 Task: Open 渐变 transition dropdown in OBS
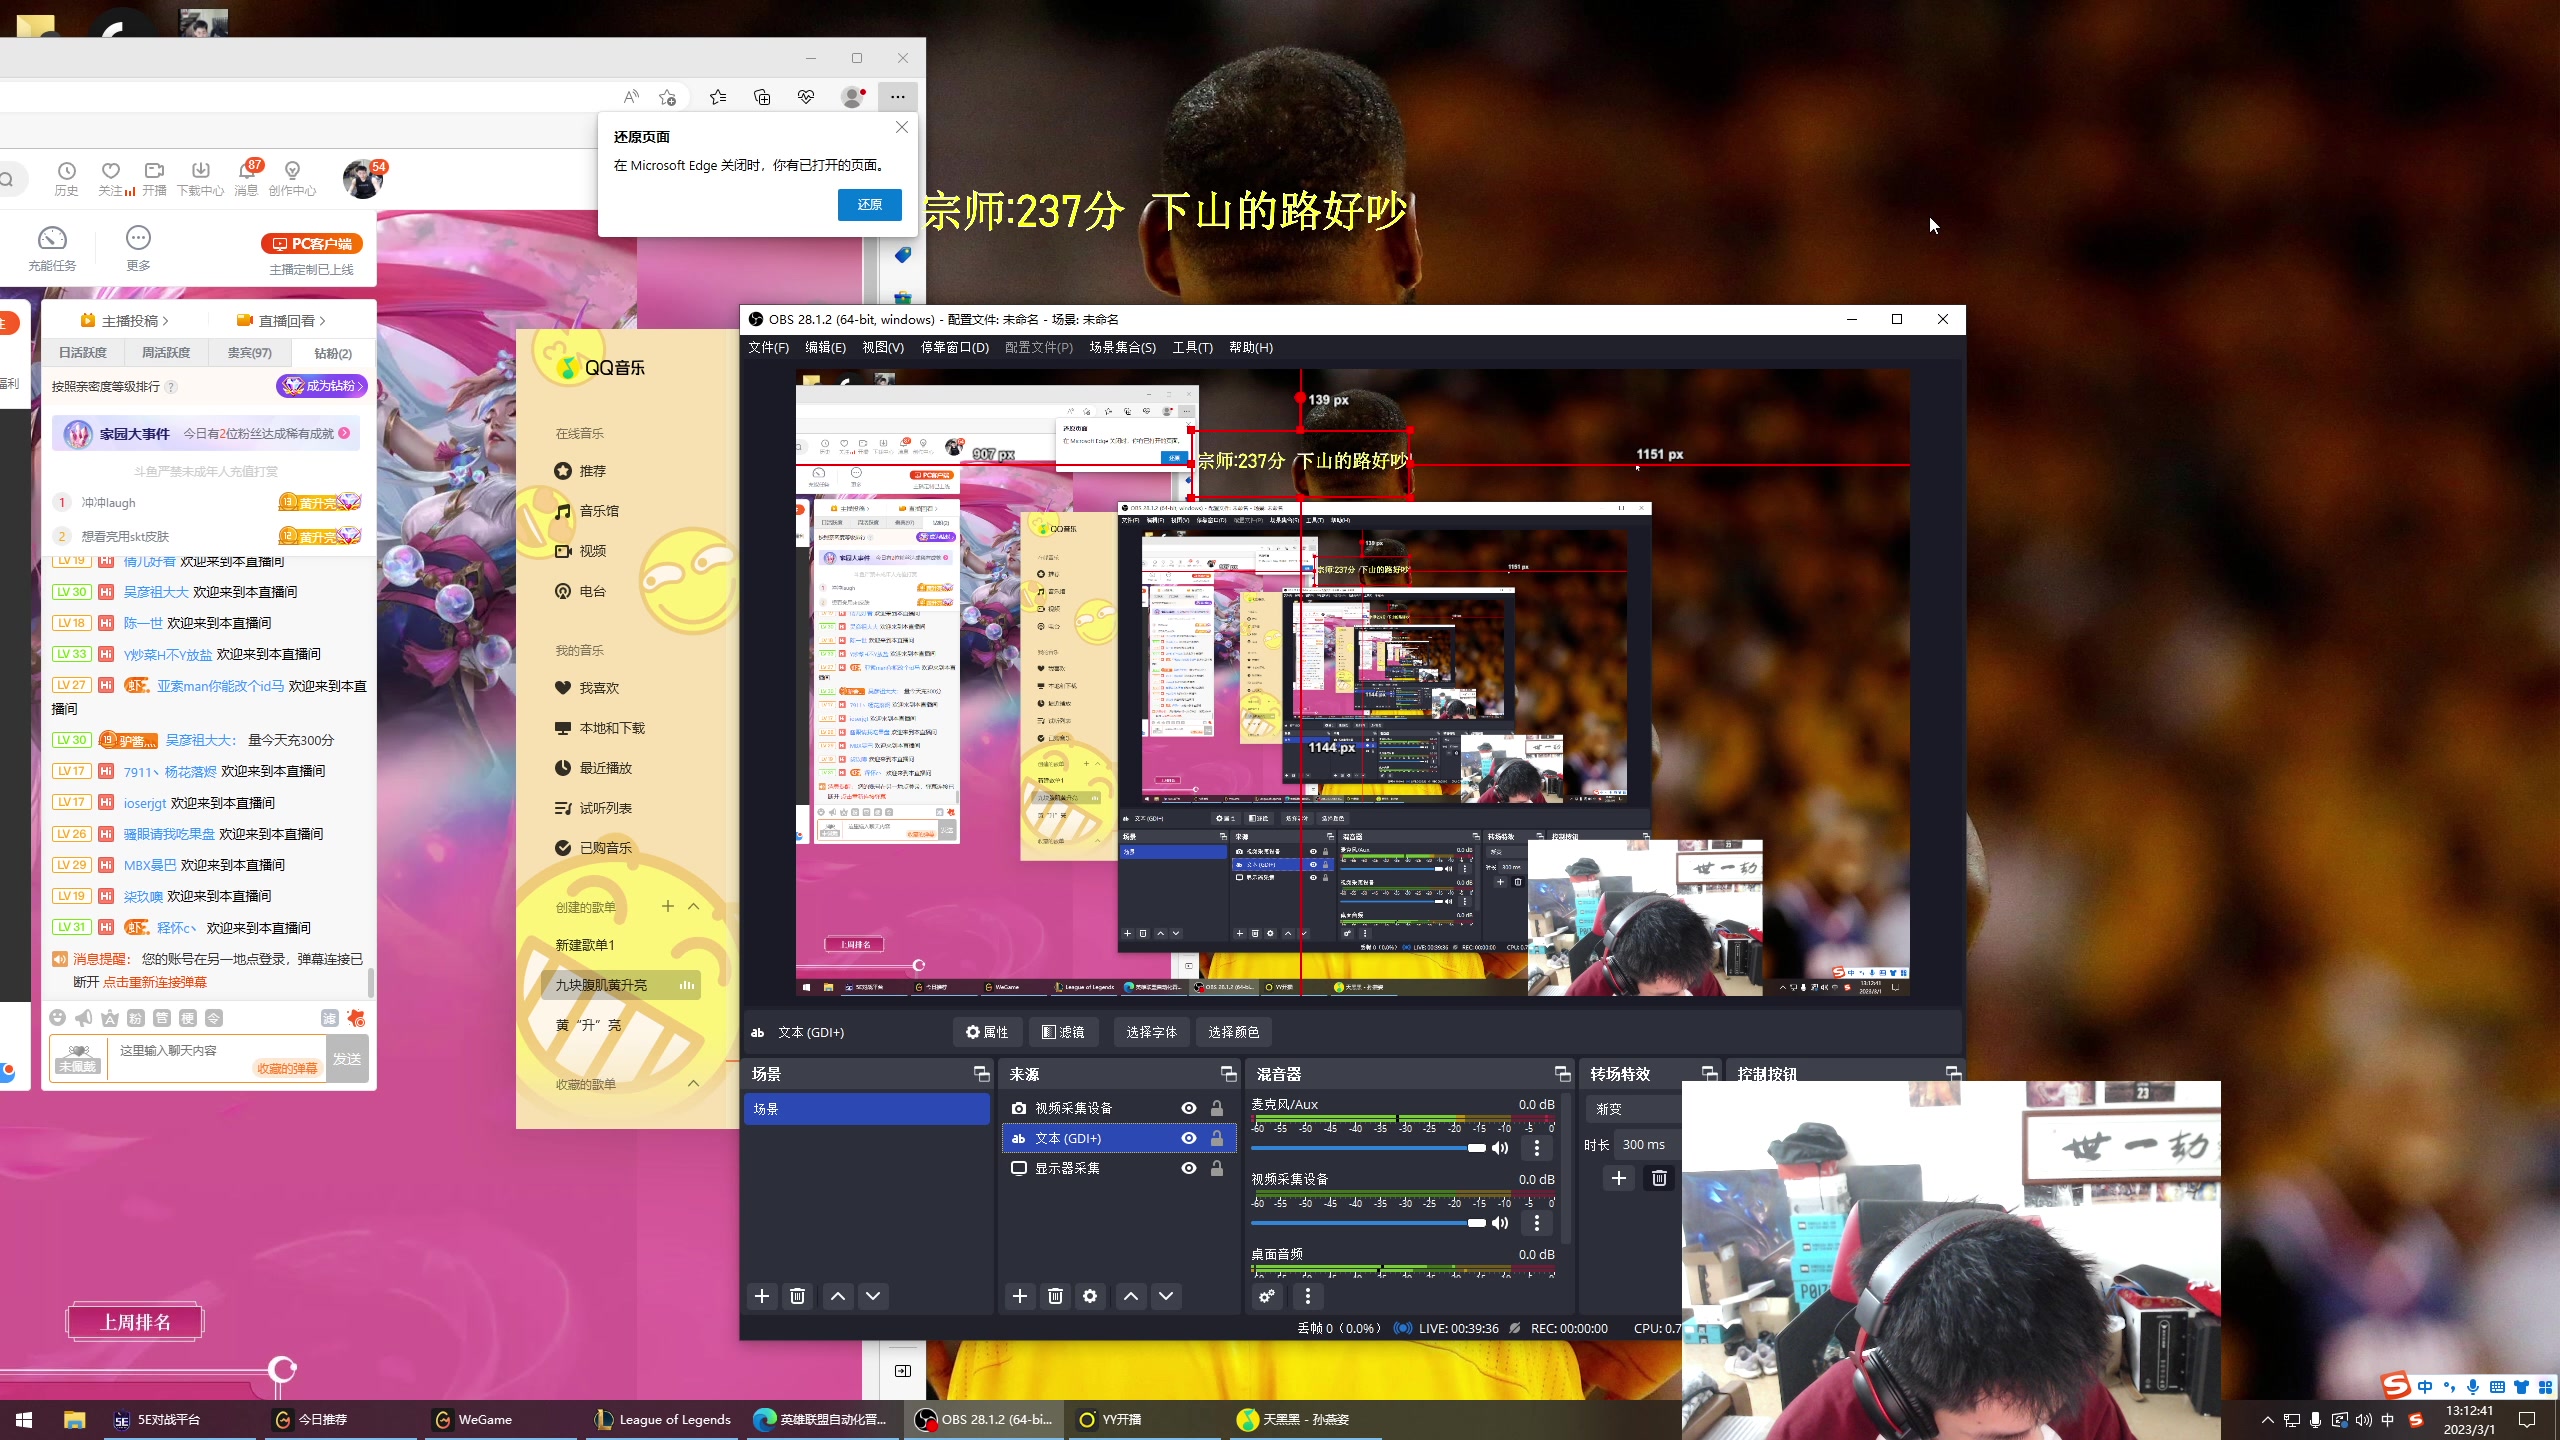(x=1632, y=1109)
